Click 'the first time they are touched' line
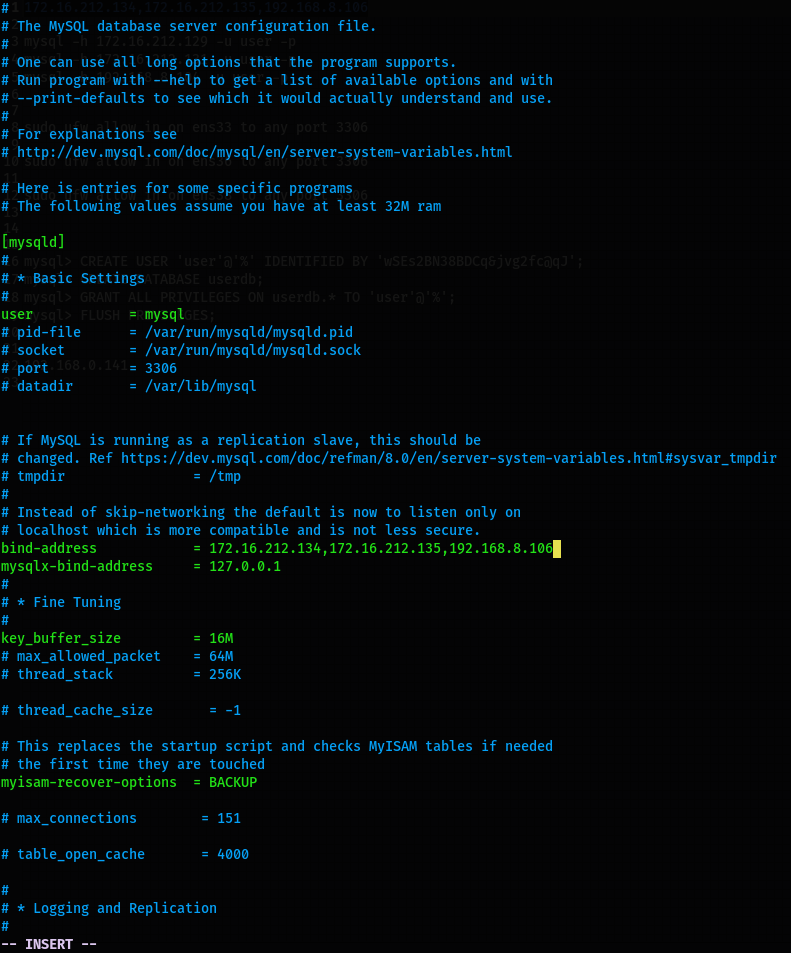The height and width of the screenshot is (953, 791). pos(133,765)
